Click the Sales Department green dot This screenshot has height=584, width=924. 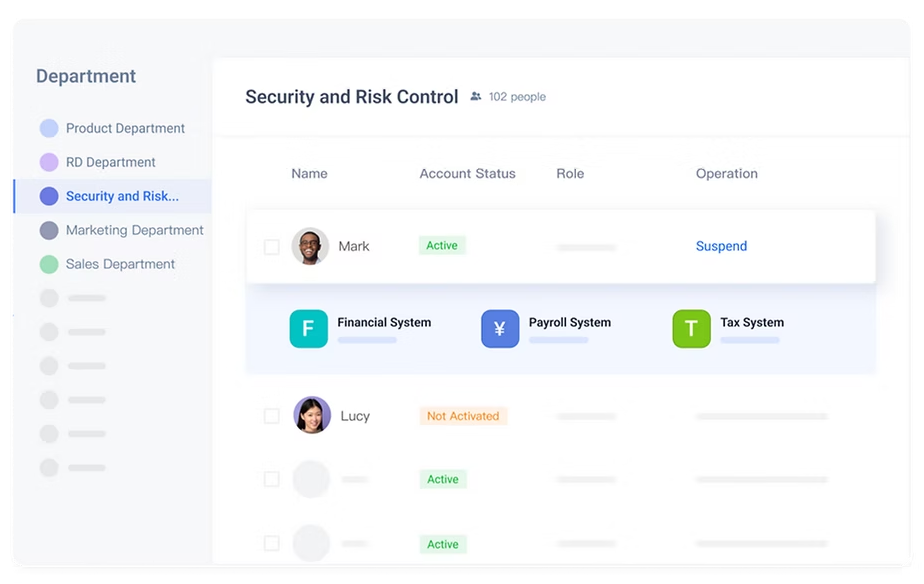(49, 264)
